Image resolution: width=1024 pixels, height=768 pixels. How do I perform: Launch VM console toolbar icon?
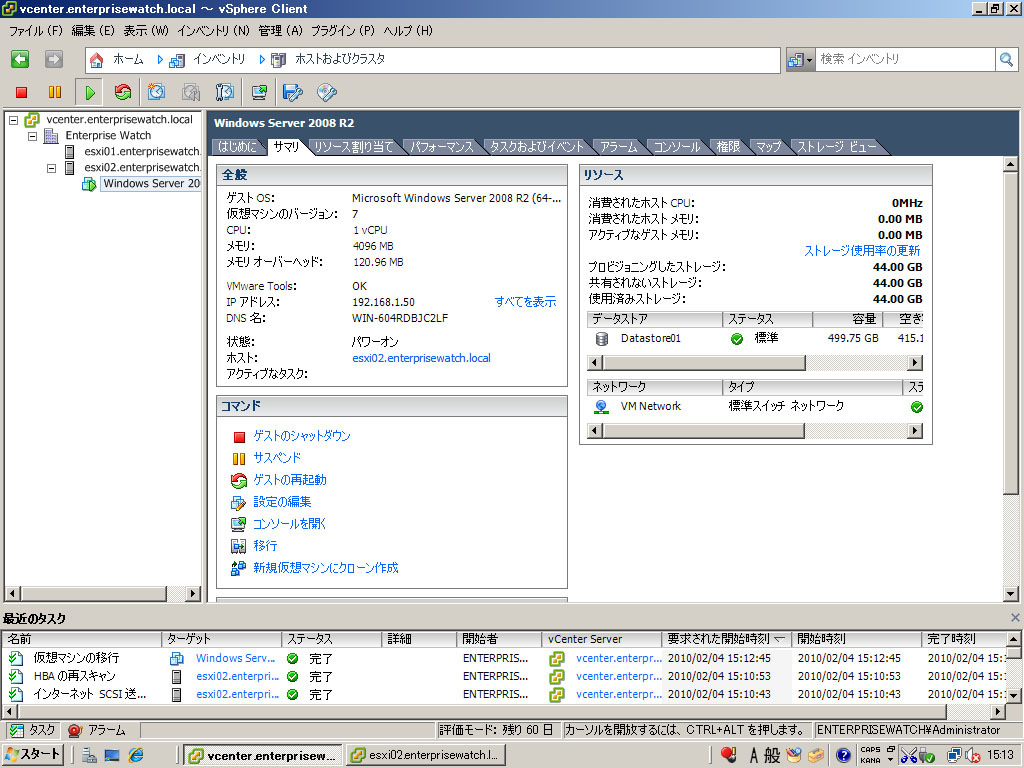click(x=259, y=93)
